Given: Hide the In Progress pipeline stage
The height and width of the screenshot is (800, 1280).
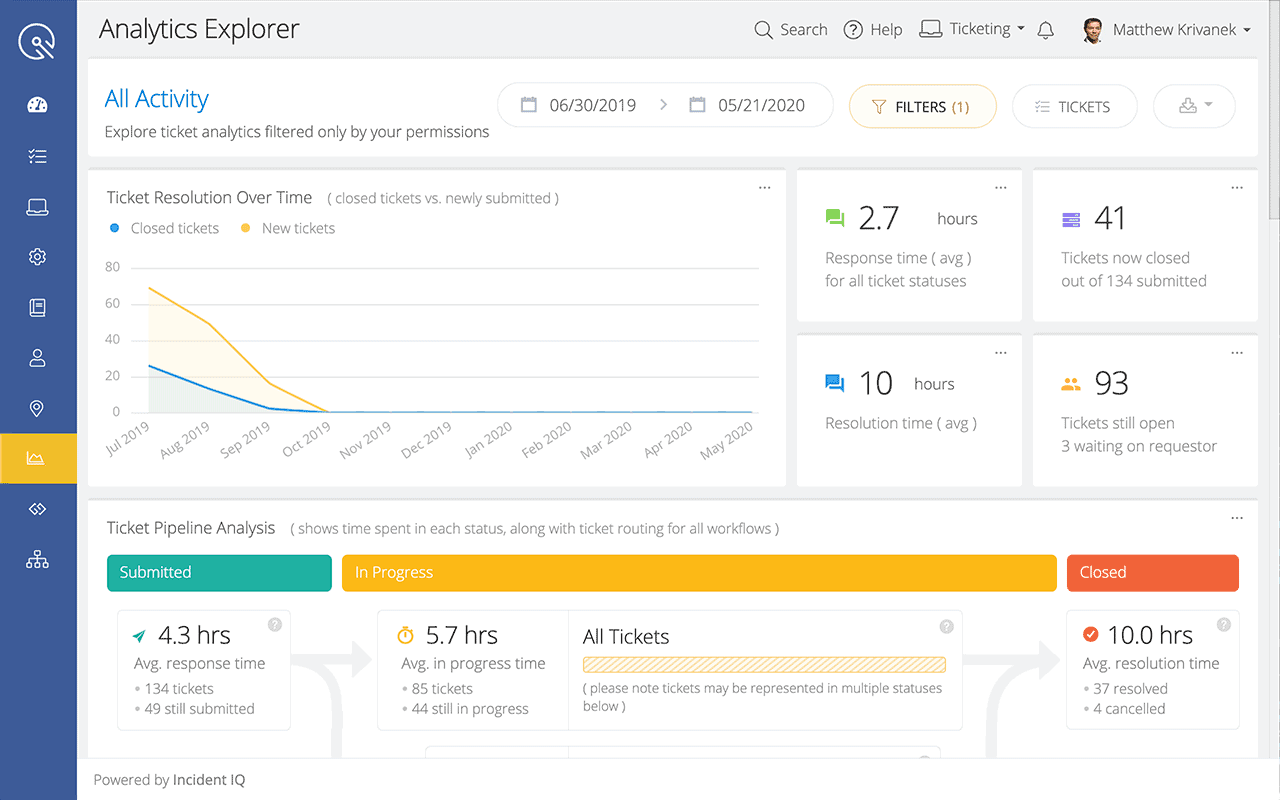Looking at the screenshot, I should (700, 572).
